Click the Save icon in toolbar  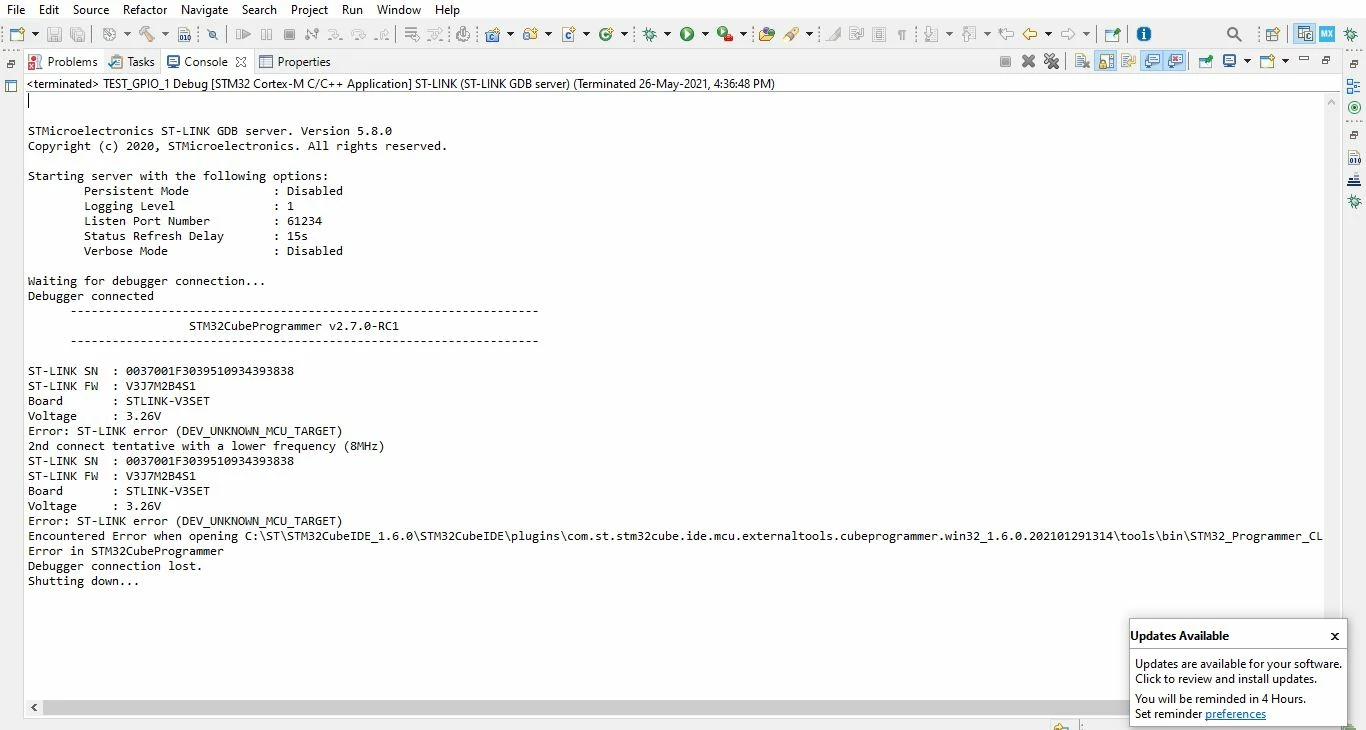54,34
